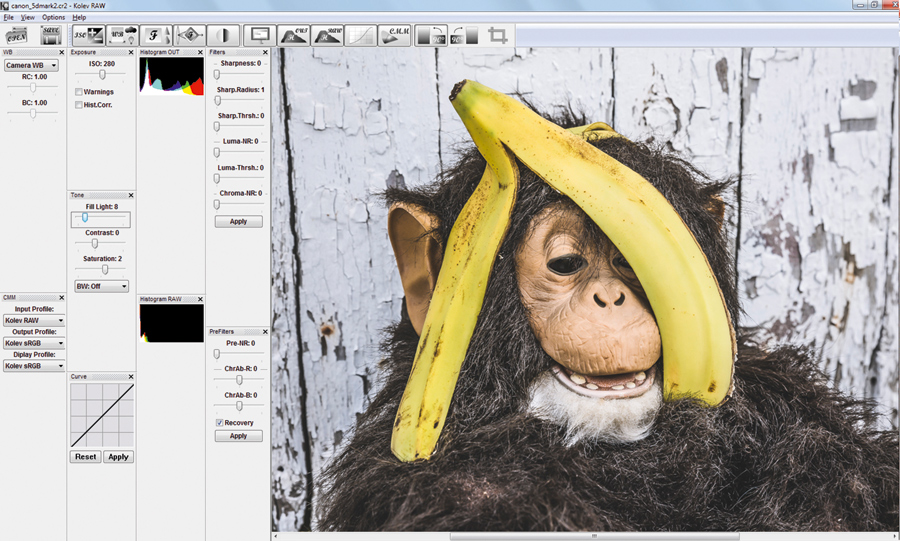The height and width of the screenshot is (541, 900).
Task: Uncheck the Recovery checkbox
Action: click(x=219, y=423)
